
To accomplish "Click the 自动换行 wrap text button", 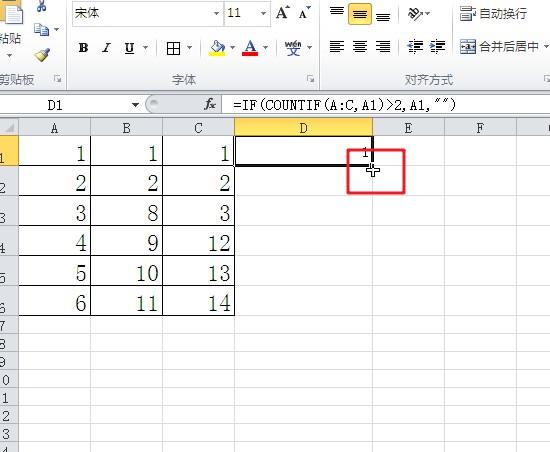I will (x=494, y=14).
